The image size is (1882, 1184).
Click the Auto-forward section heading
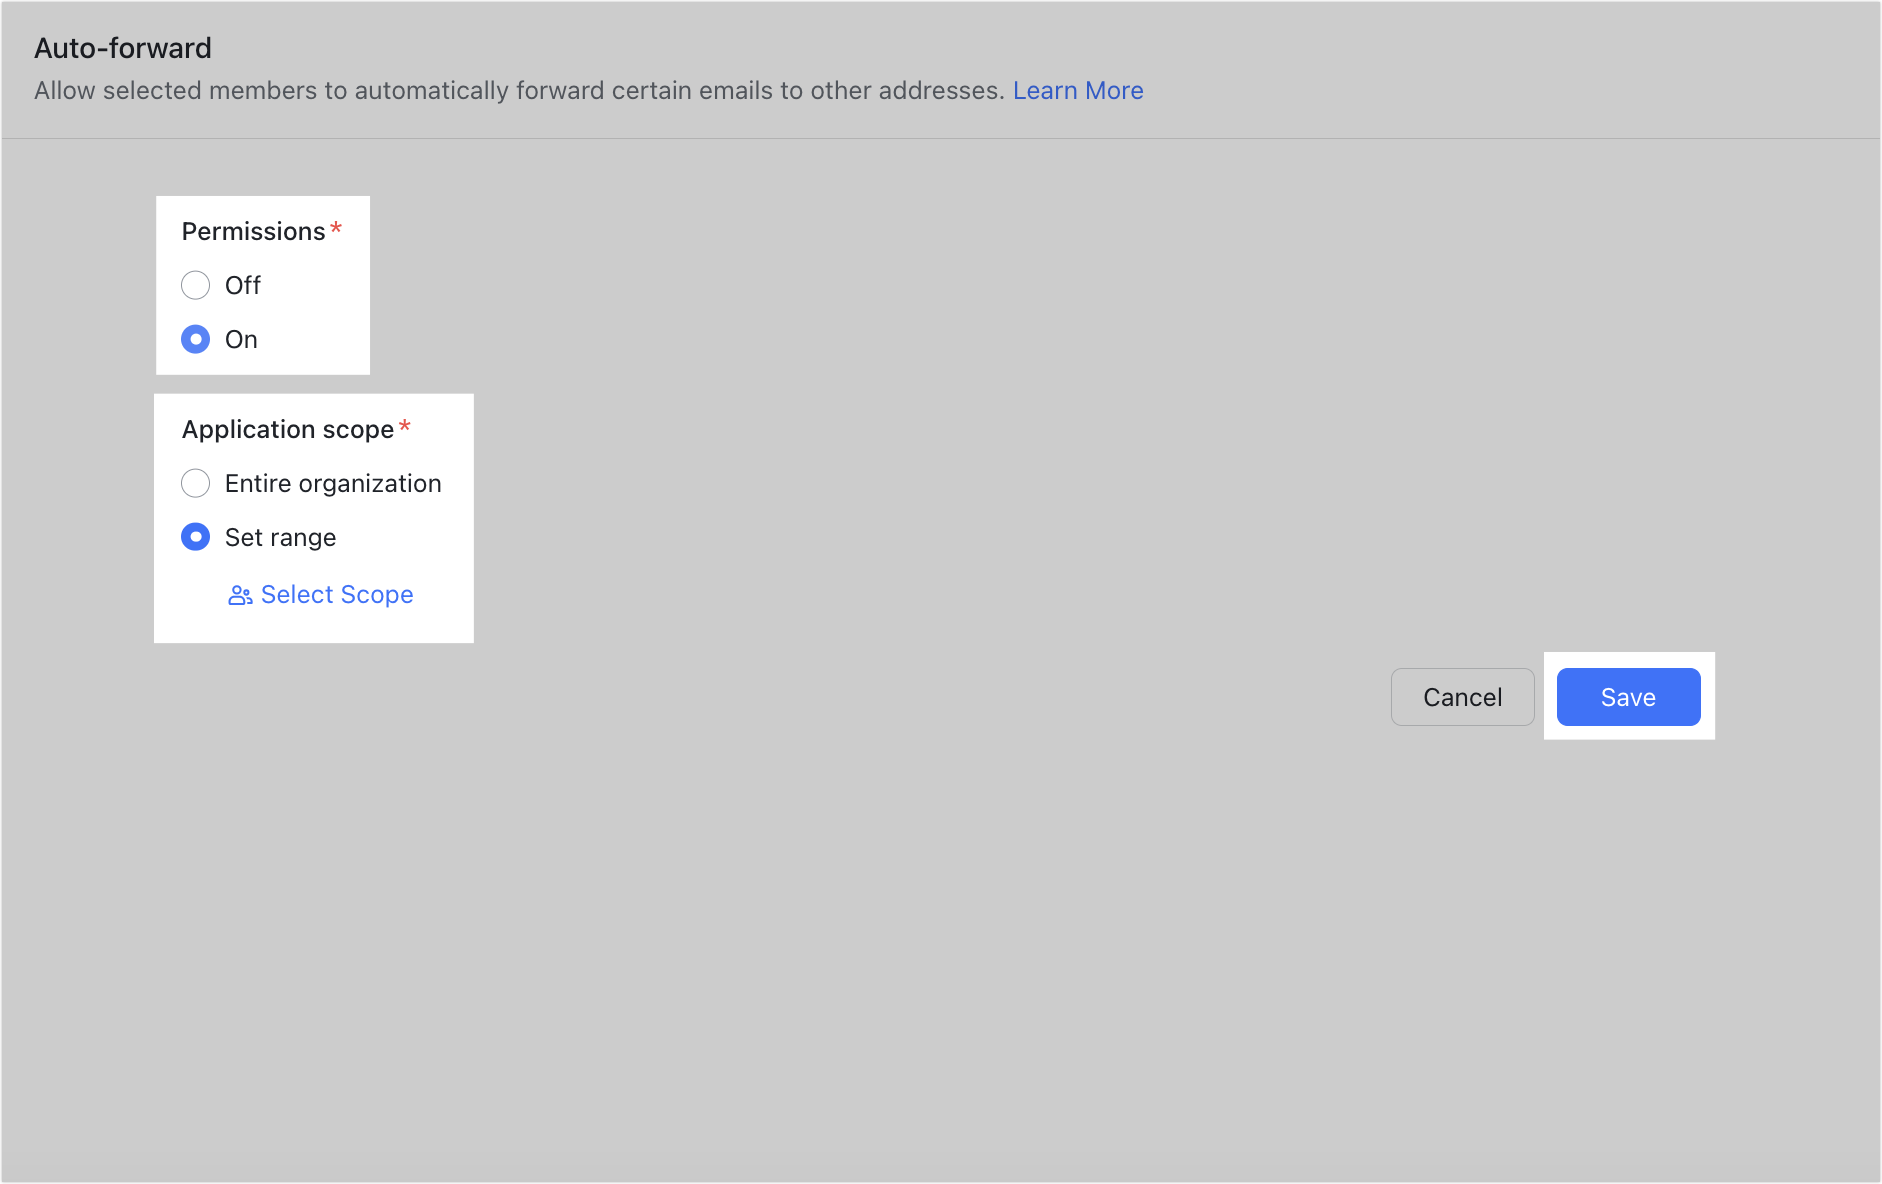123,47
